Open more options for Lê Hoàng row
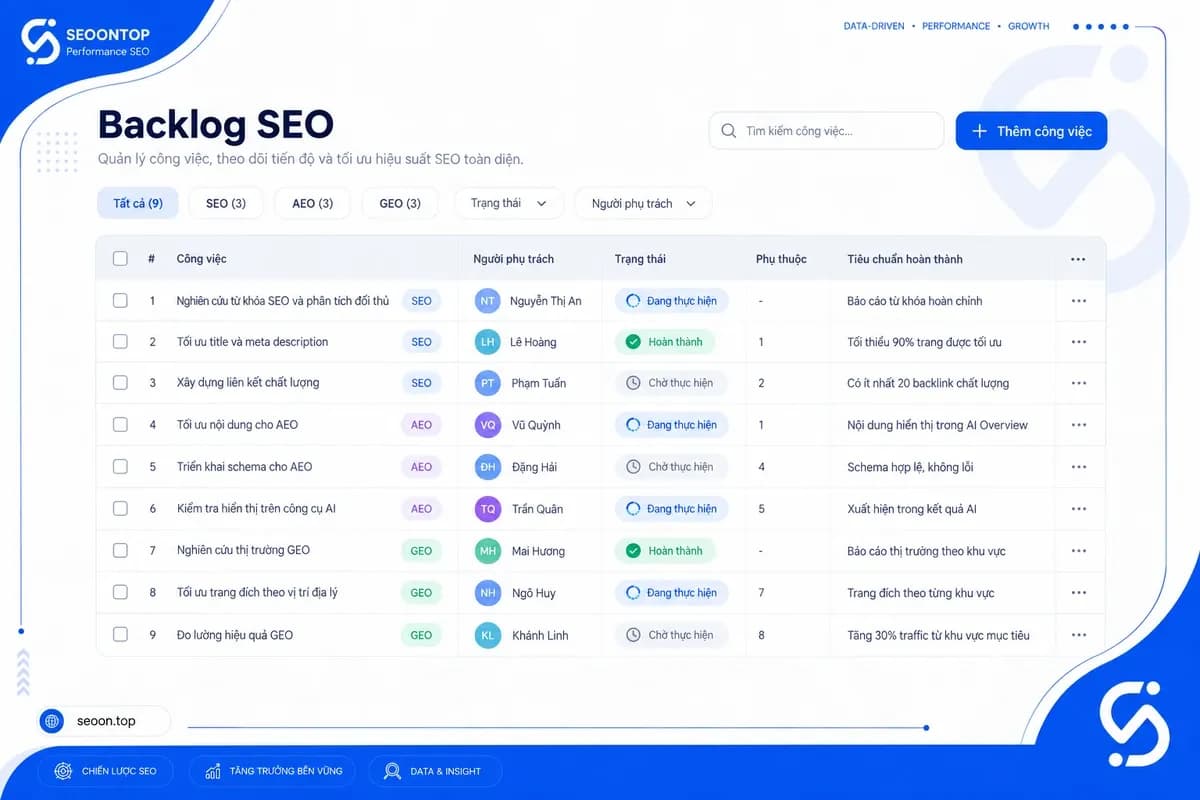The height and width of the screenshot is (800, 1200). point(1078,342)
